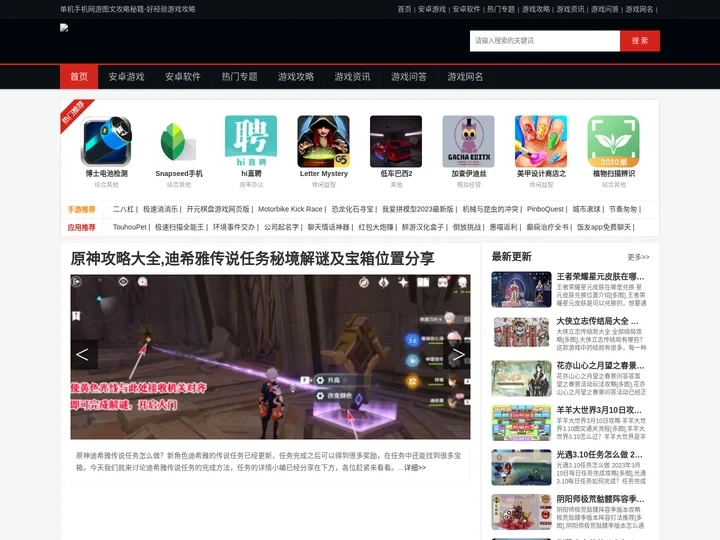Click 我爱拼模型2023最新版 link
The width and height of the screenshot is (720, 540).
pos(418,209)
